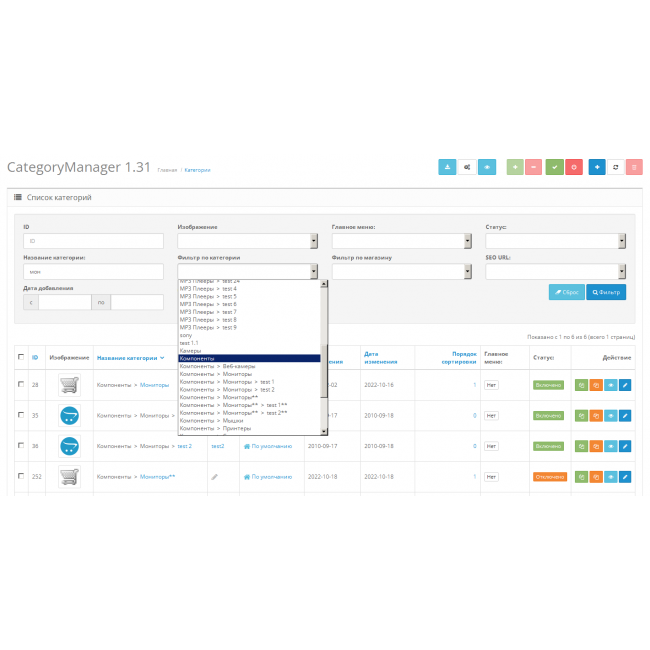This screenshot has width=650, height=650.
Task: Choose 'Компоненты > Веб-камеры' in dropdown list
Action: [217, 366]
